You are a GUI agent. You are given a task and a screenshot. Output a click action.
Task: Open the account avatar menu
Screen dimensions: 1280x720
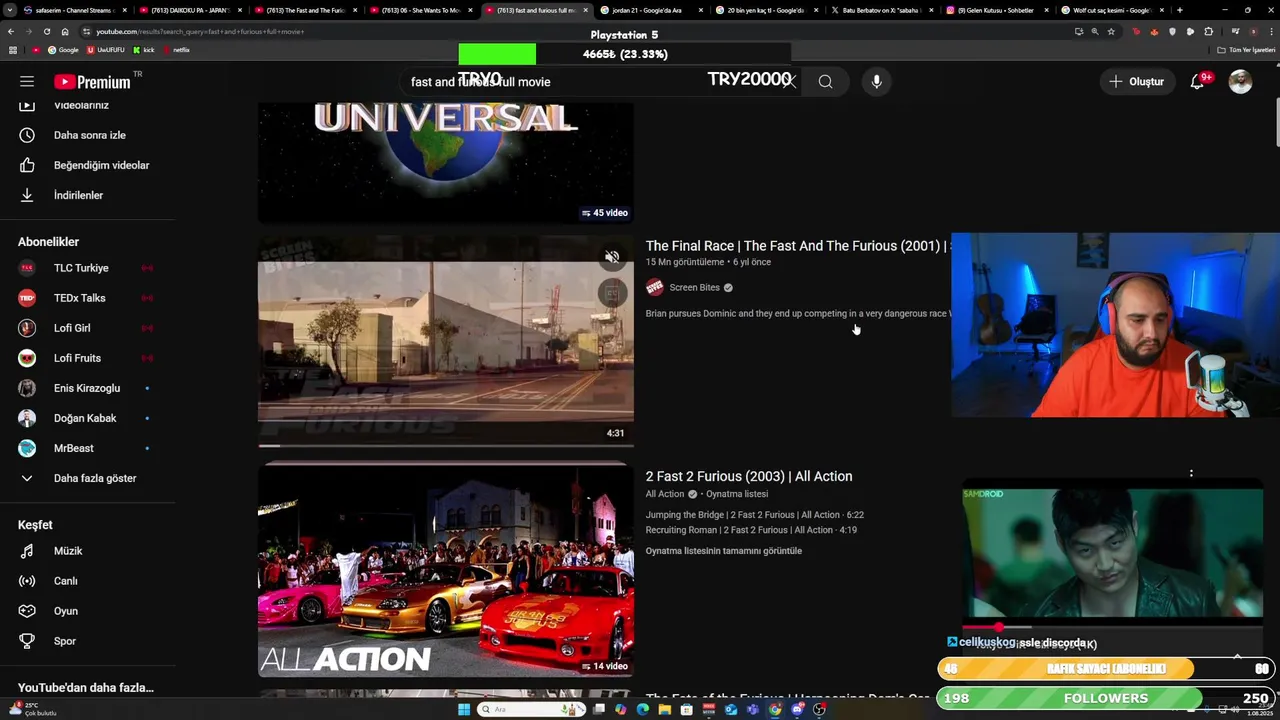pos(1240,81)
